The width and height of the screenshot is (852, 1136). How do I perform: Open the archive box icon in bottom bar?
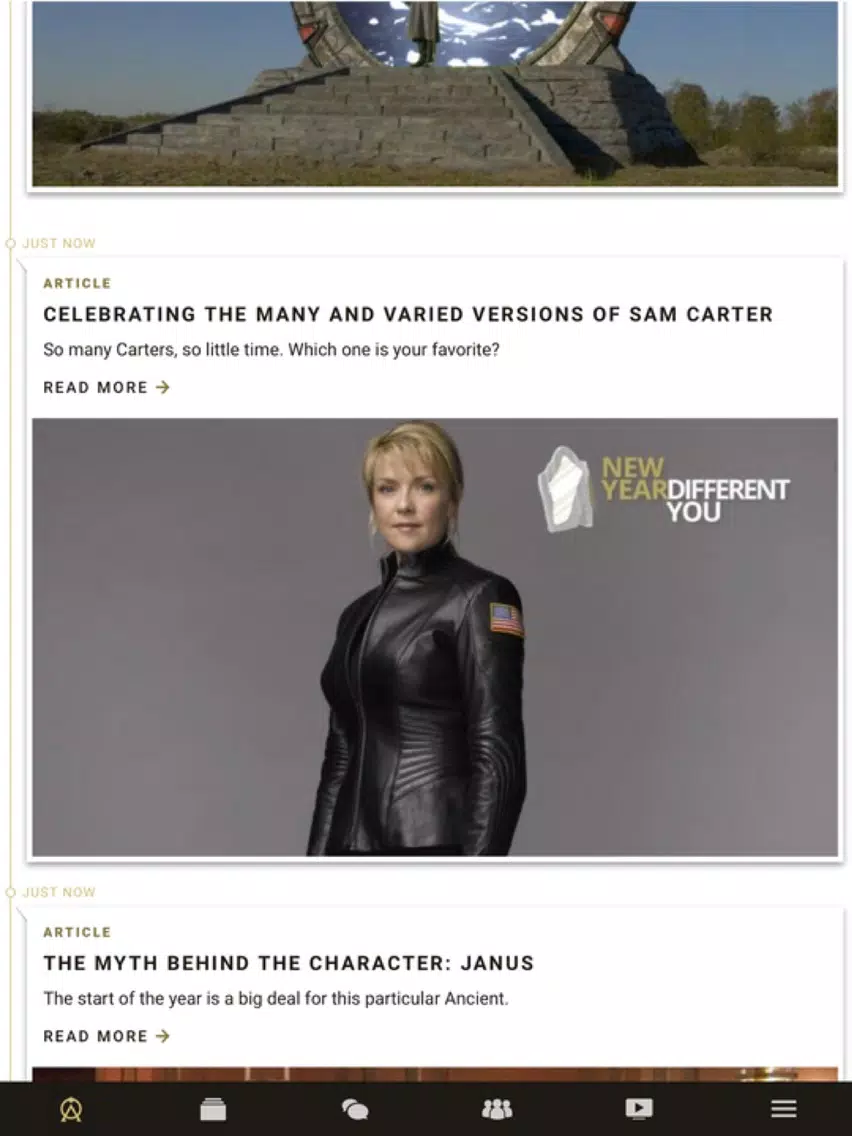(x=213, y=1108)
